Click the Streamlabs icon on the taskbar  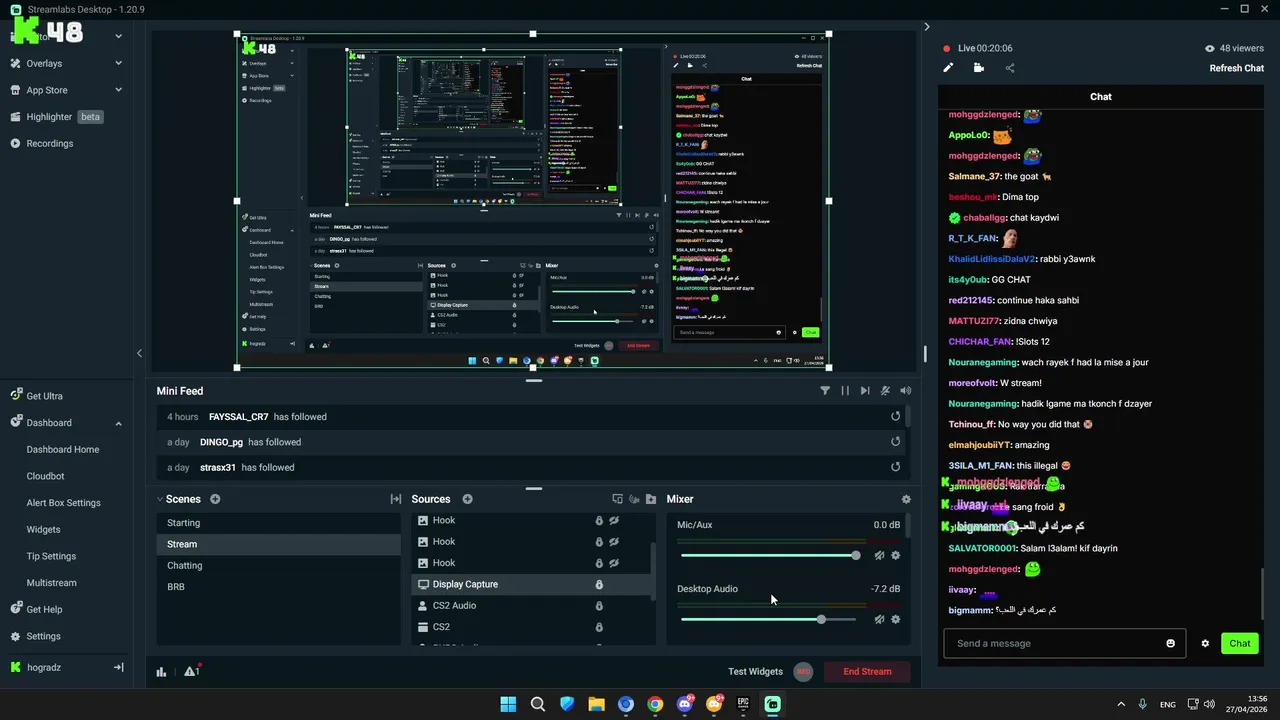[773, 704]
